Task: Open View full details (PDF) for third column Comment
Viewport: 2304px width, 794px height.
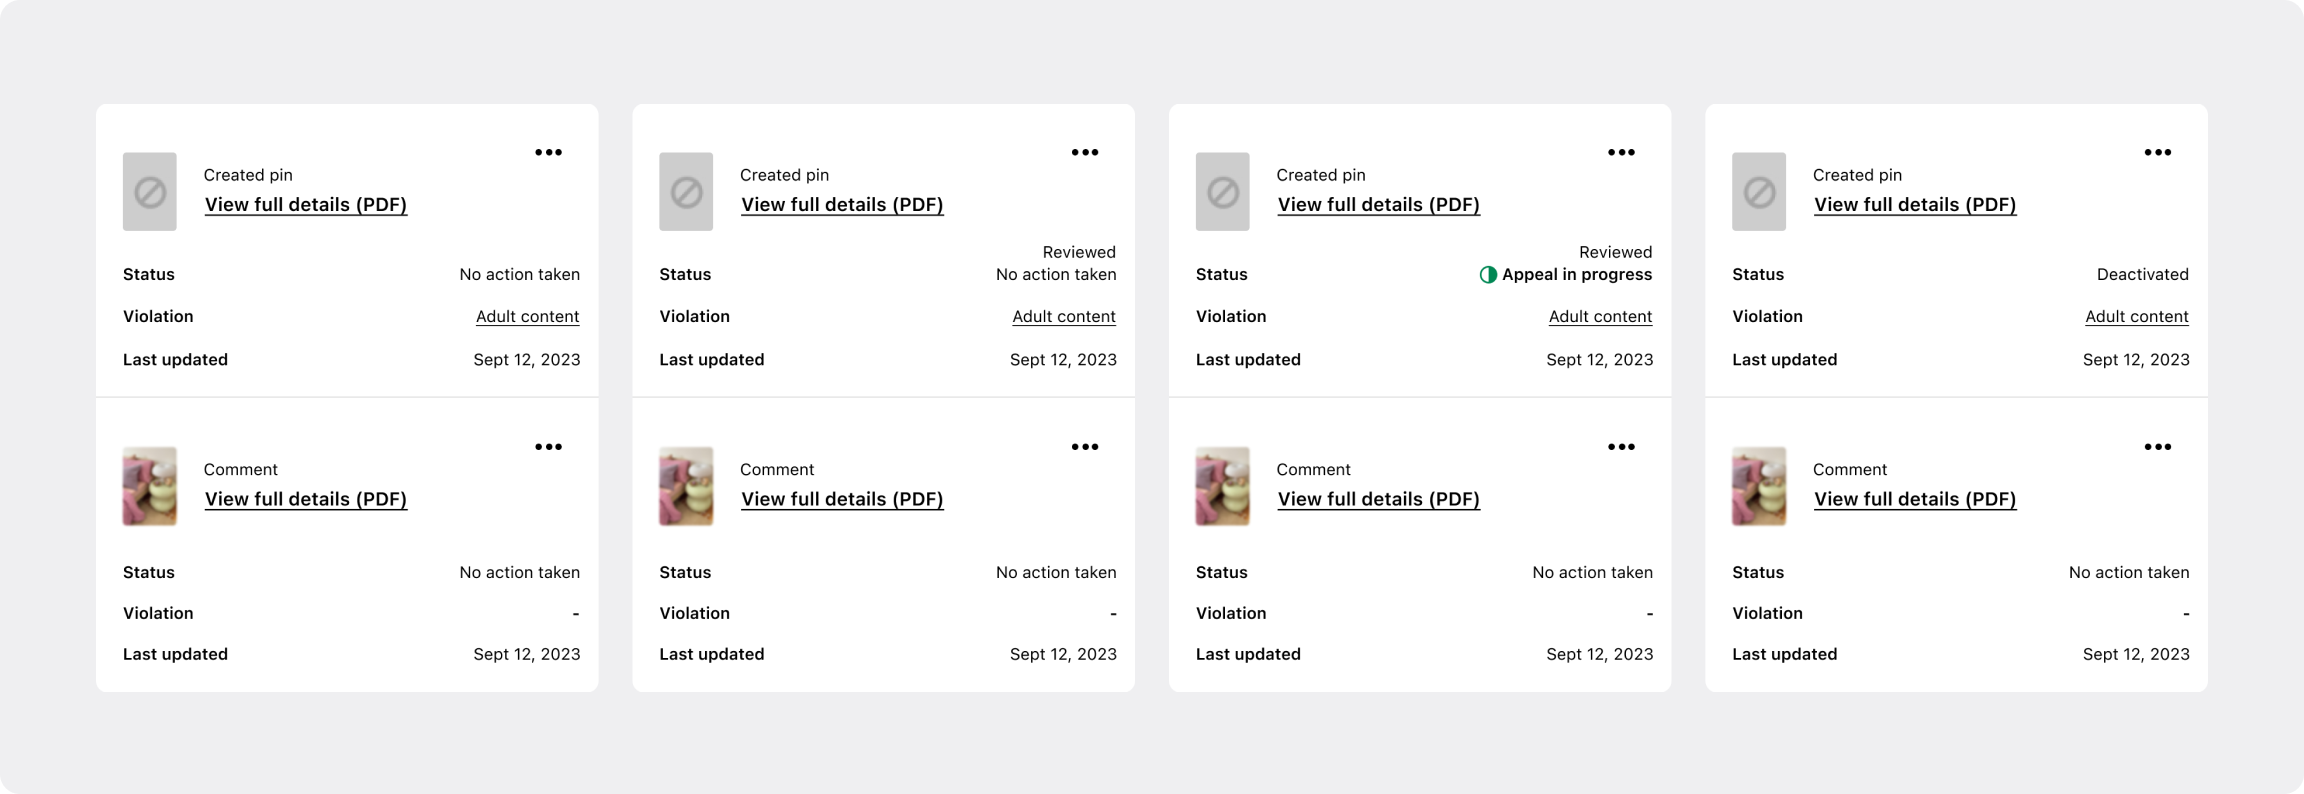Action: pyautogui.click(x=1378, y=499)
